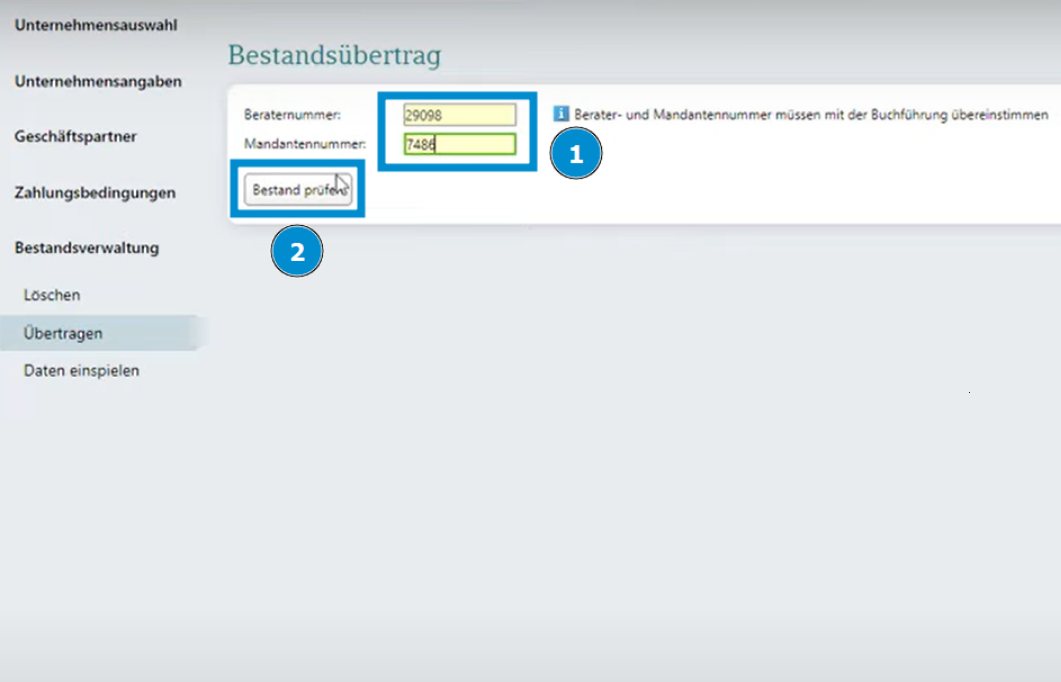
Task: Open the "Zahlungsbedingungen" section
Action: pyautogui.click(x=93, y=192)
